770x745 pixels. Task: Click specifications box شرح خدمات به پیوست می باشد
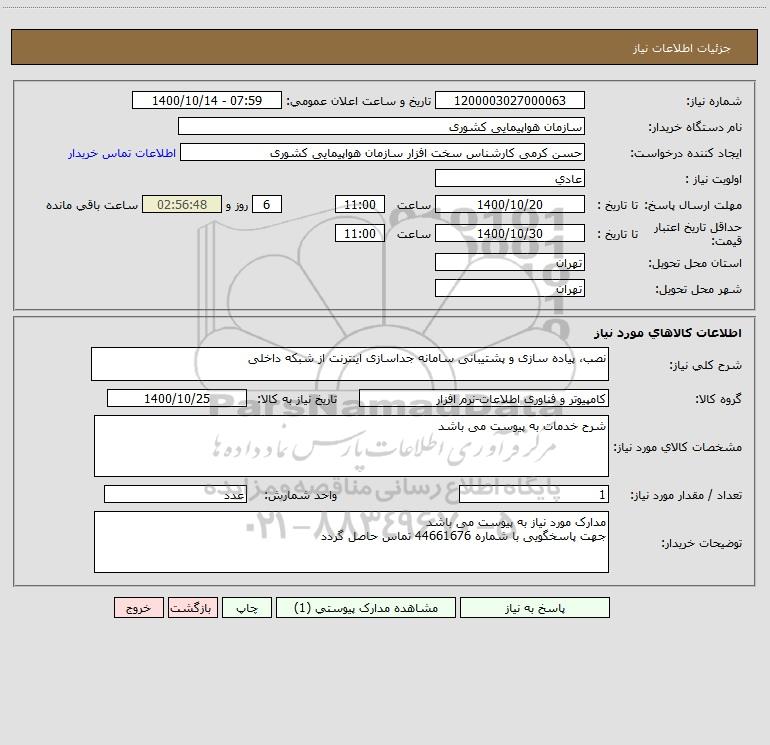tap(351, 446)
